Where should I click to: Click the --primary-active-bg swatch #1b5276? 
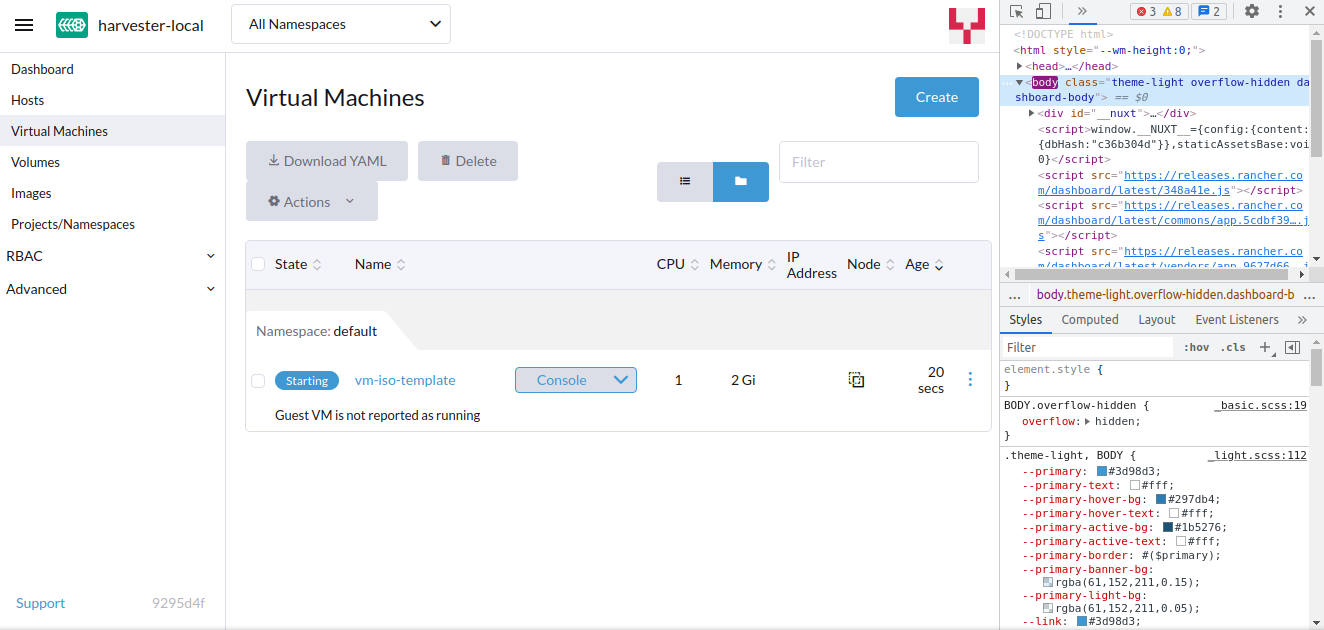(x=1168, y=527)
